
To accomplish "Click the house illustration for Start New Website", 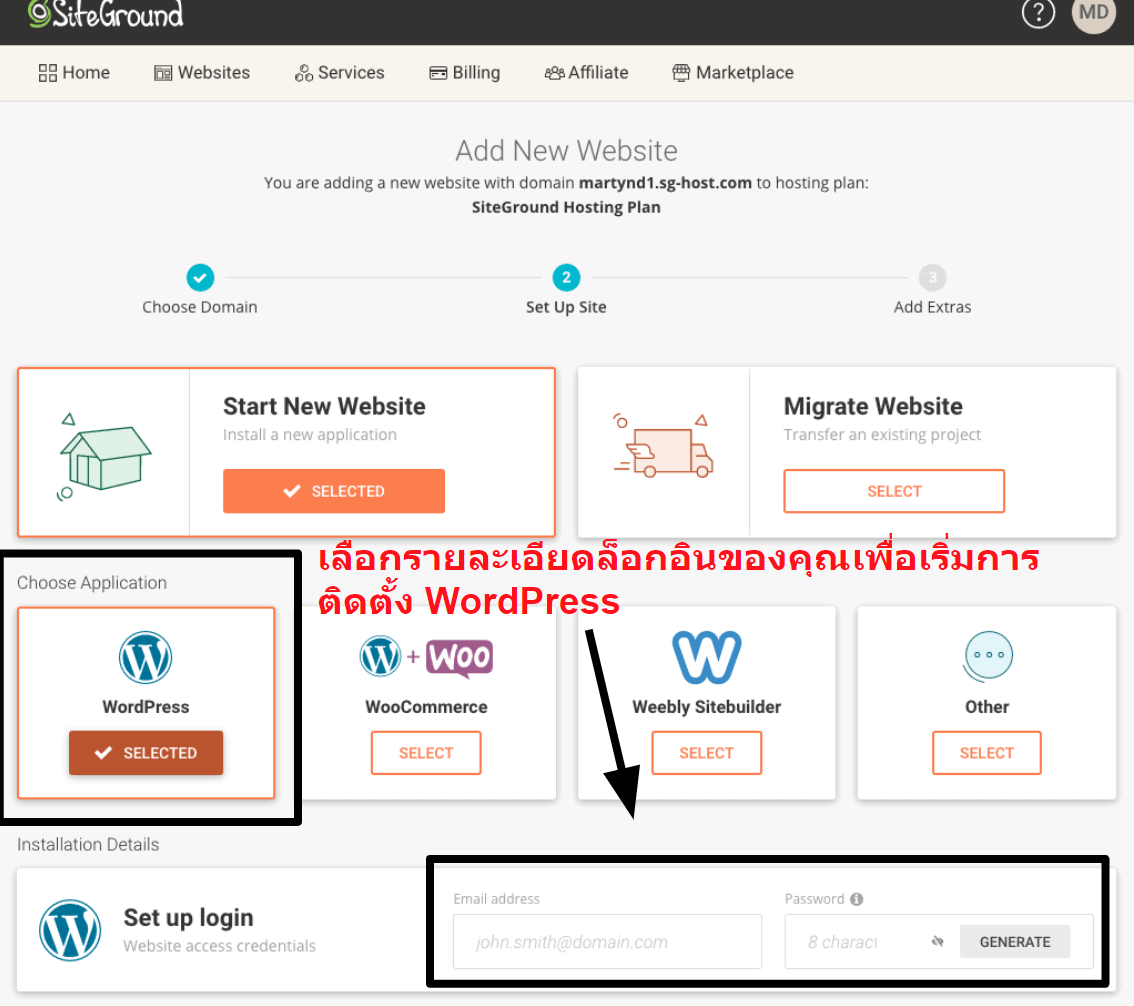I will (103, 456).
